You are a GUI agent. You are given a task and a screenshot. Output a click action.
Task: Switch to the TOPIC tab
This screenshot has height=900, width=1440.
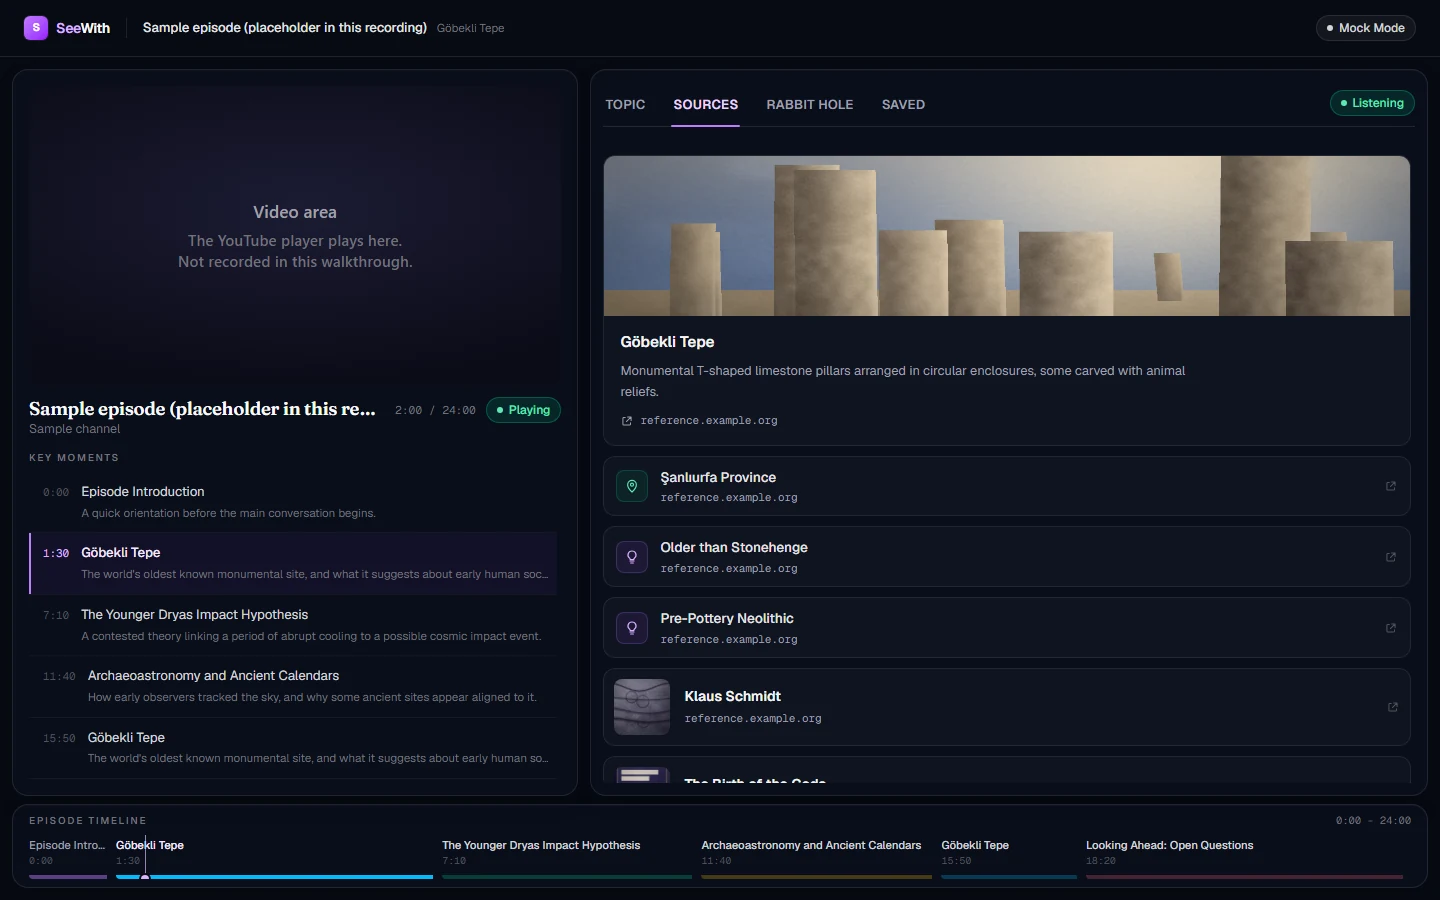click(x=625, y=105)
